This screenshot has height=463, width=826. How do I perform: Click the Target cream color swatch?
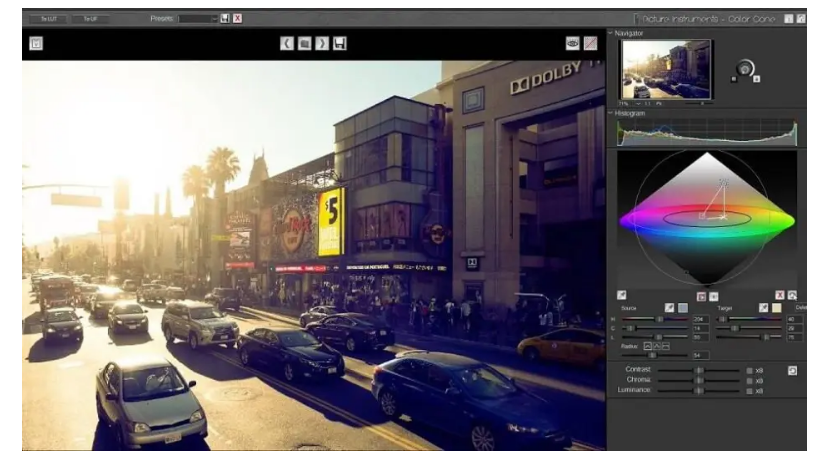pos(776,308)
